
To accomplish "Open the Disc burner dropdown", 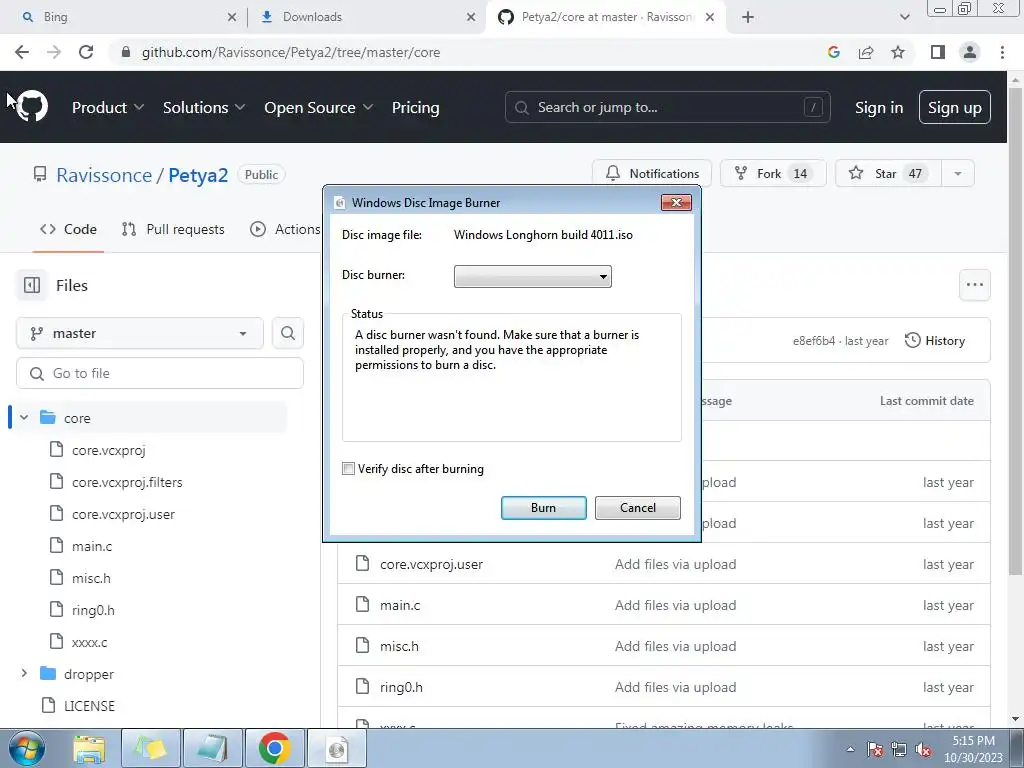I will (x=533, y=276).
